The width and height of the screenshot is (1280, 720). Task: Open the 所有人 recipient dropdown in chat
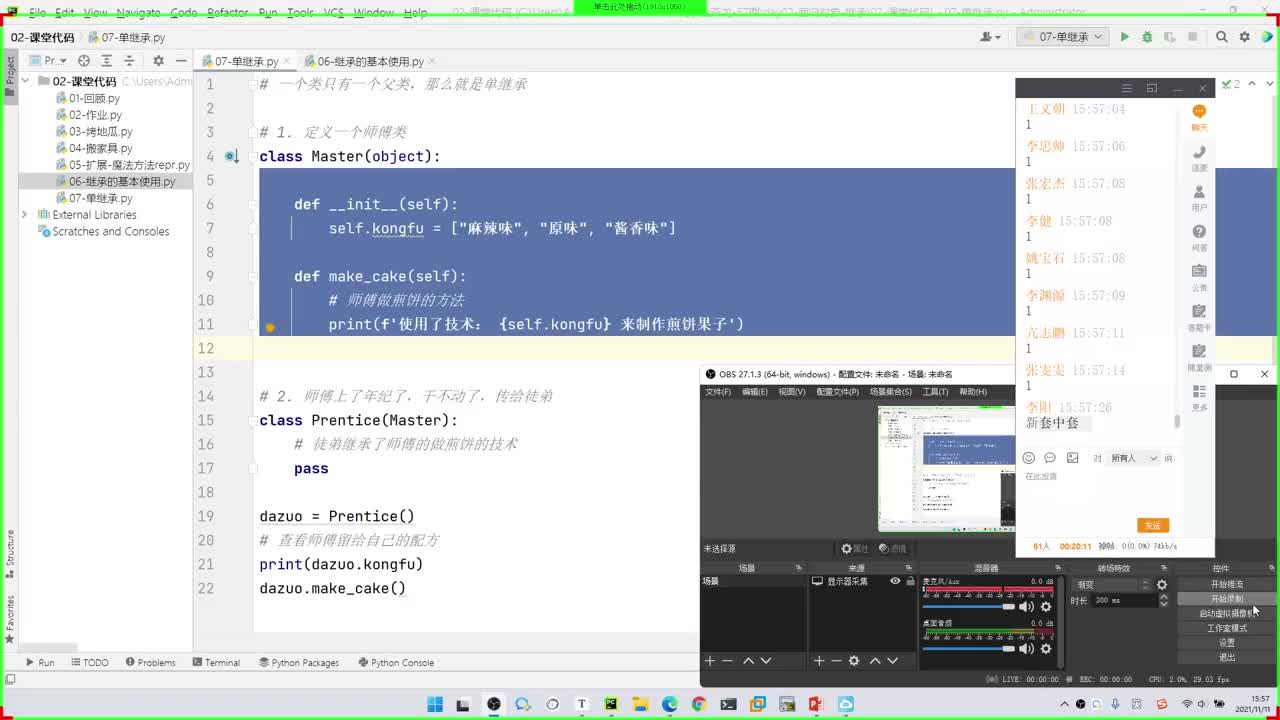(x=1134, y=458)
